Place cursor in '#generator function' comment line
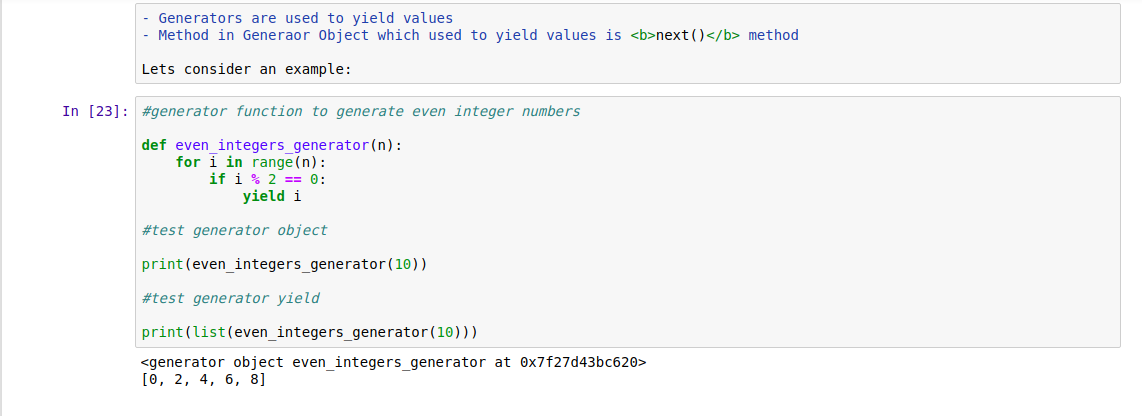1142x416 pixels. point(361,111)
